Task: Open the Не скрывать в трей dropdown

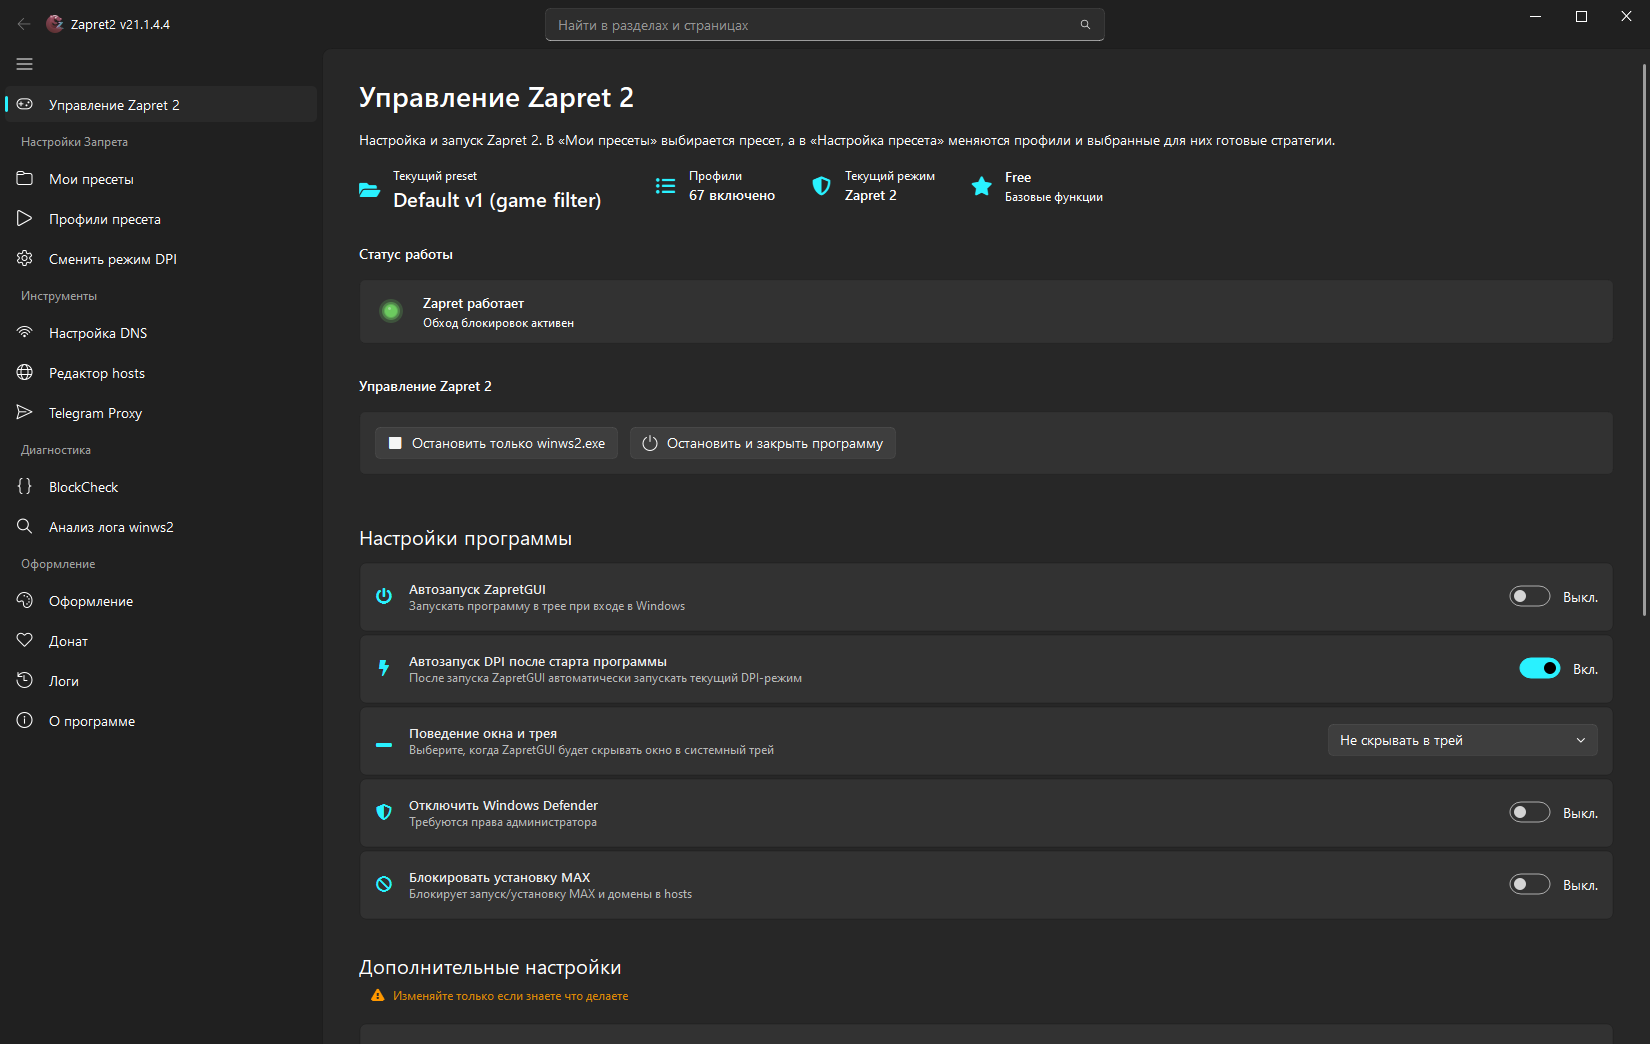Action: 1463,740
